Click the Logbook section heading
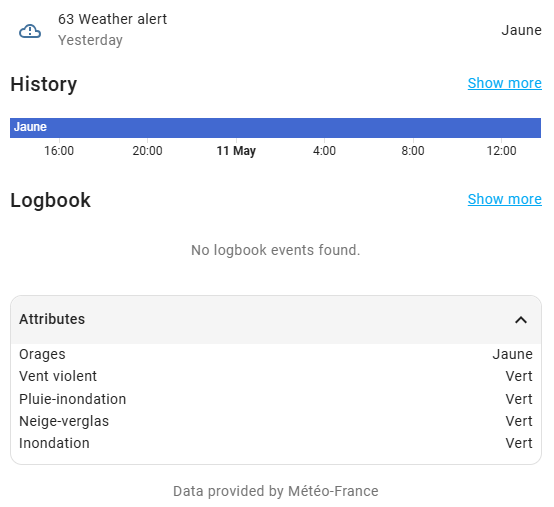 tap(51, 200)
